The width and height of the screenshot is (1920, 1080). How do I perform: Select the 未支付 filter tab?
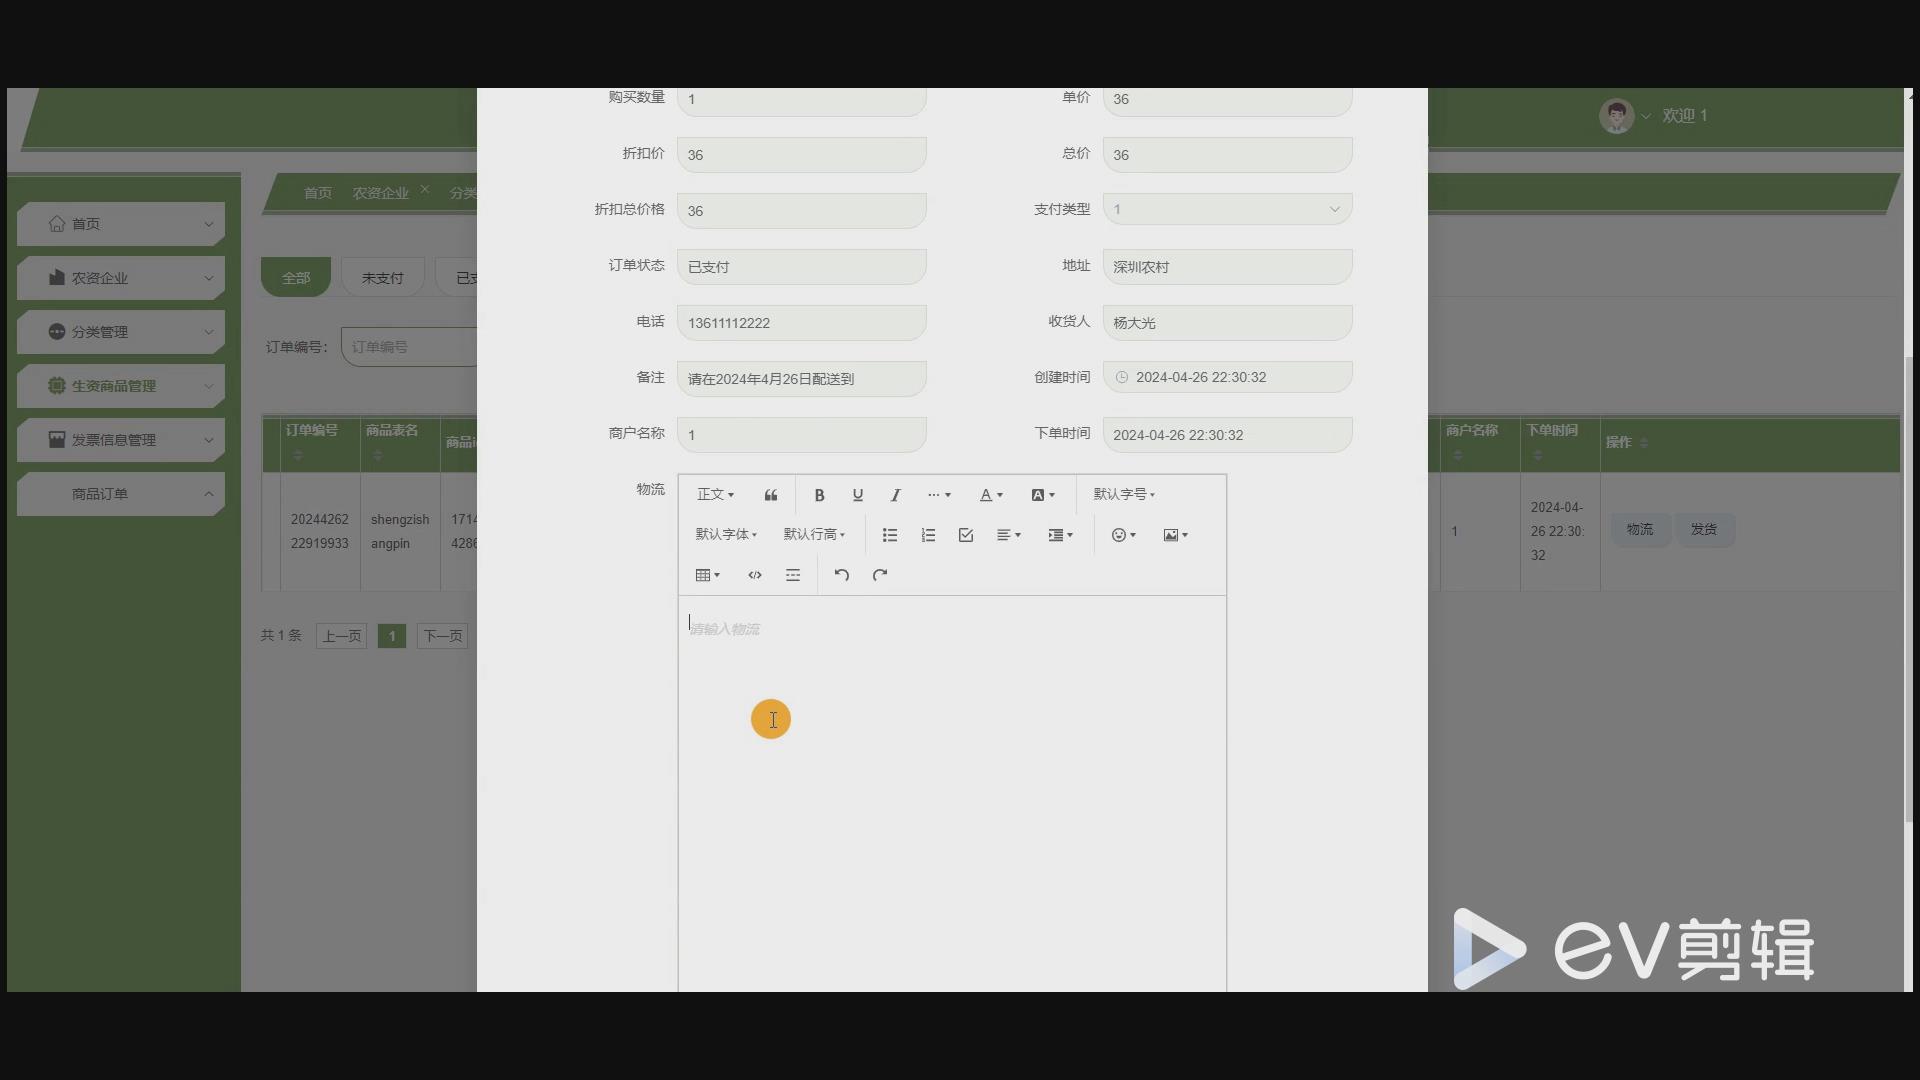coord(382,276)
